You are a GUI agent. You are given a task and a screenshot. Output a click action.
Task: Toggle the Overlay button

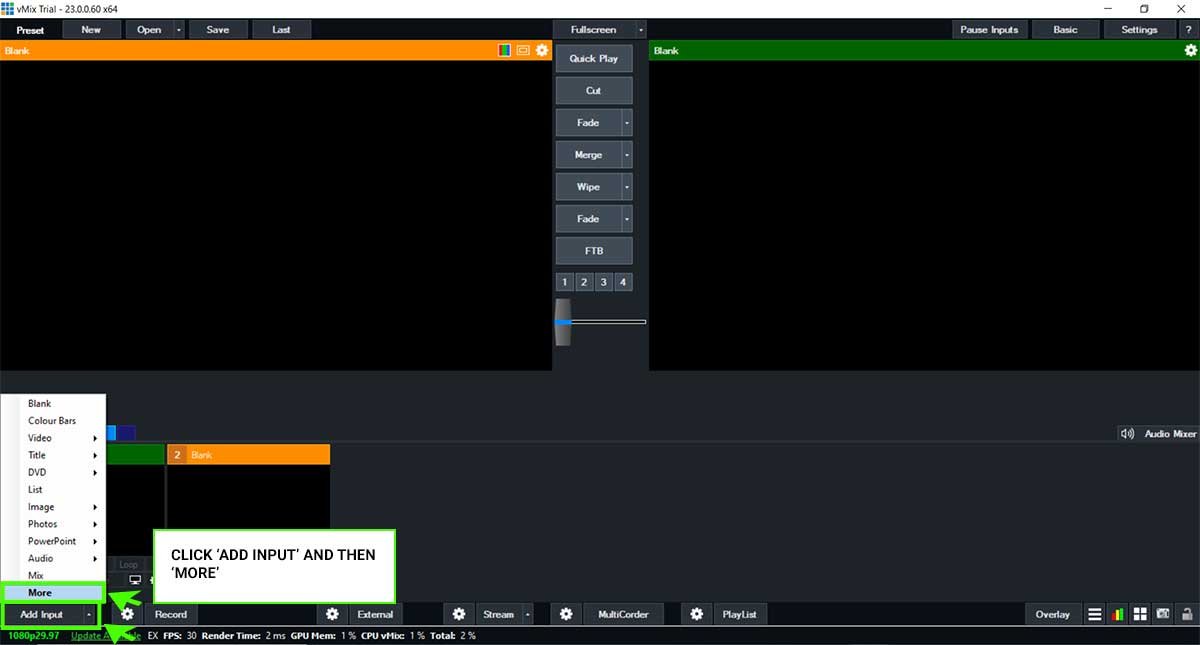(1053, 614)
